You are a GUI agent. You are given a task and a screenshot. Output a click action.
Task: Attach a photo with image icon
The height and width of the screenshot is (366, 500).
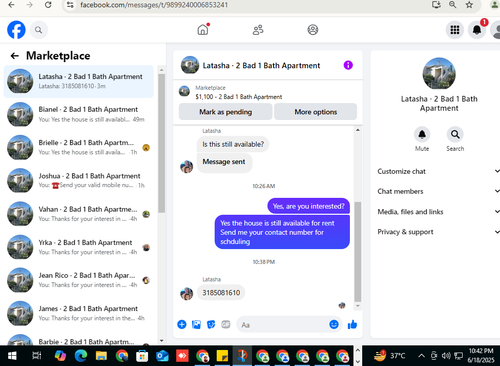tap(196, 324)
